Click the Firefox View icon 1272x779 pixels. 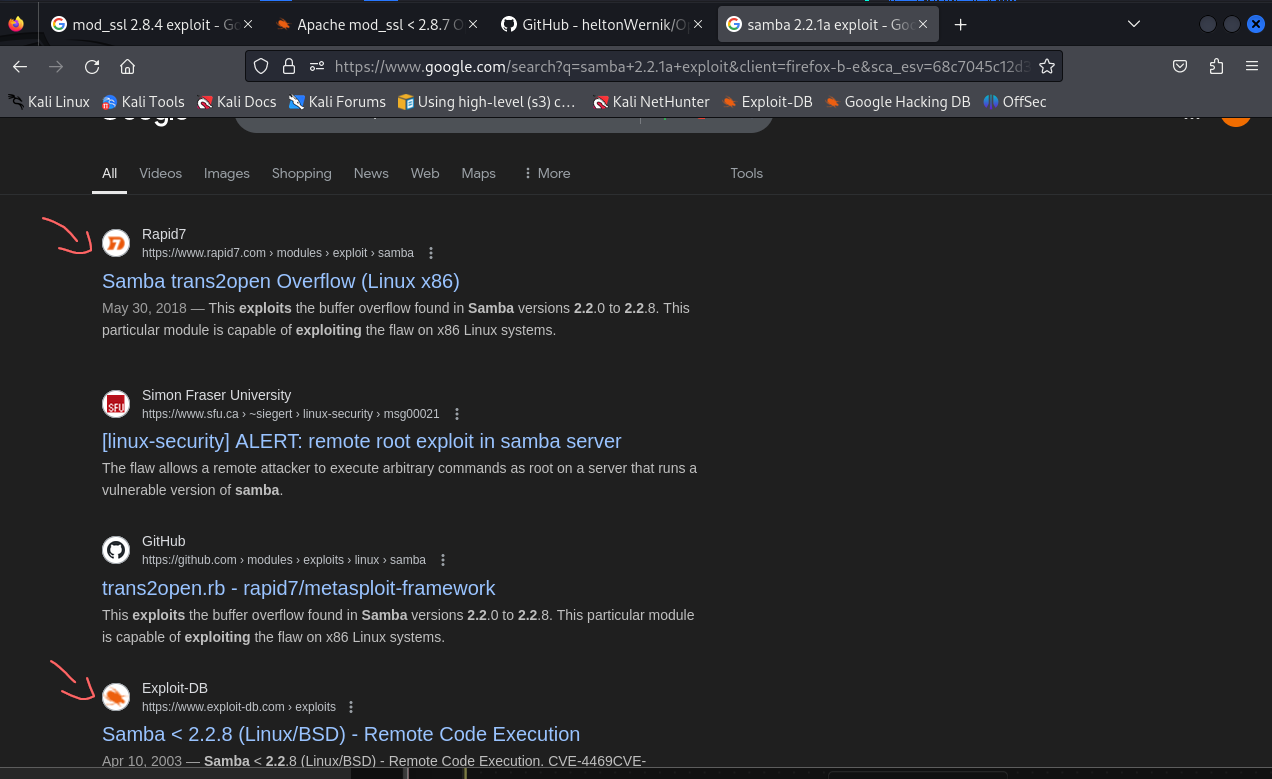[x=16, y=24]
